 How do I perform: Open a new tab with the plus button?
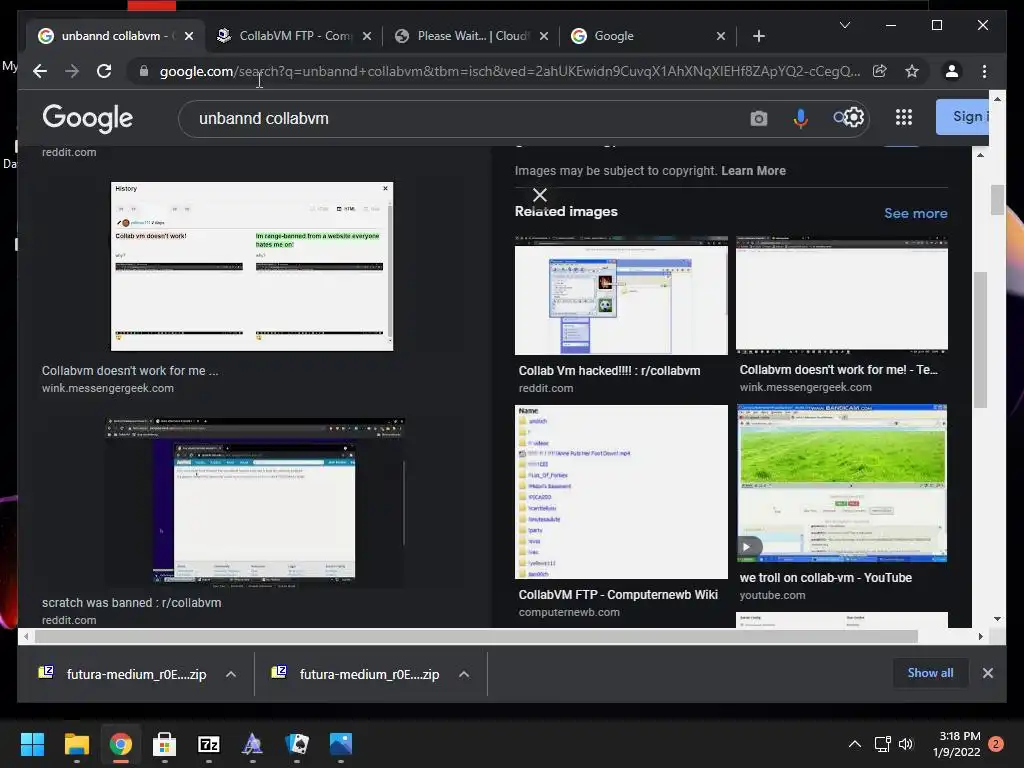coord(758,36)
